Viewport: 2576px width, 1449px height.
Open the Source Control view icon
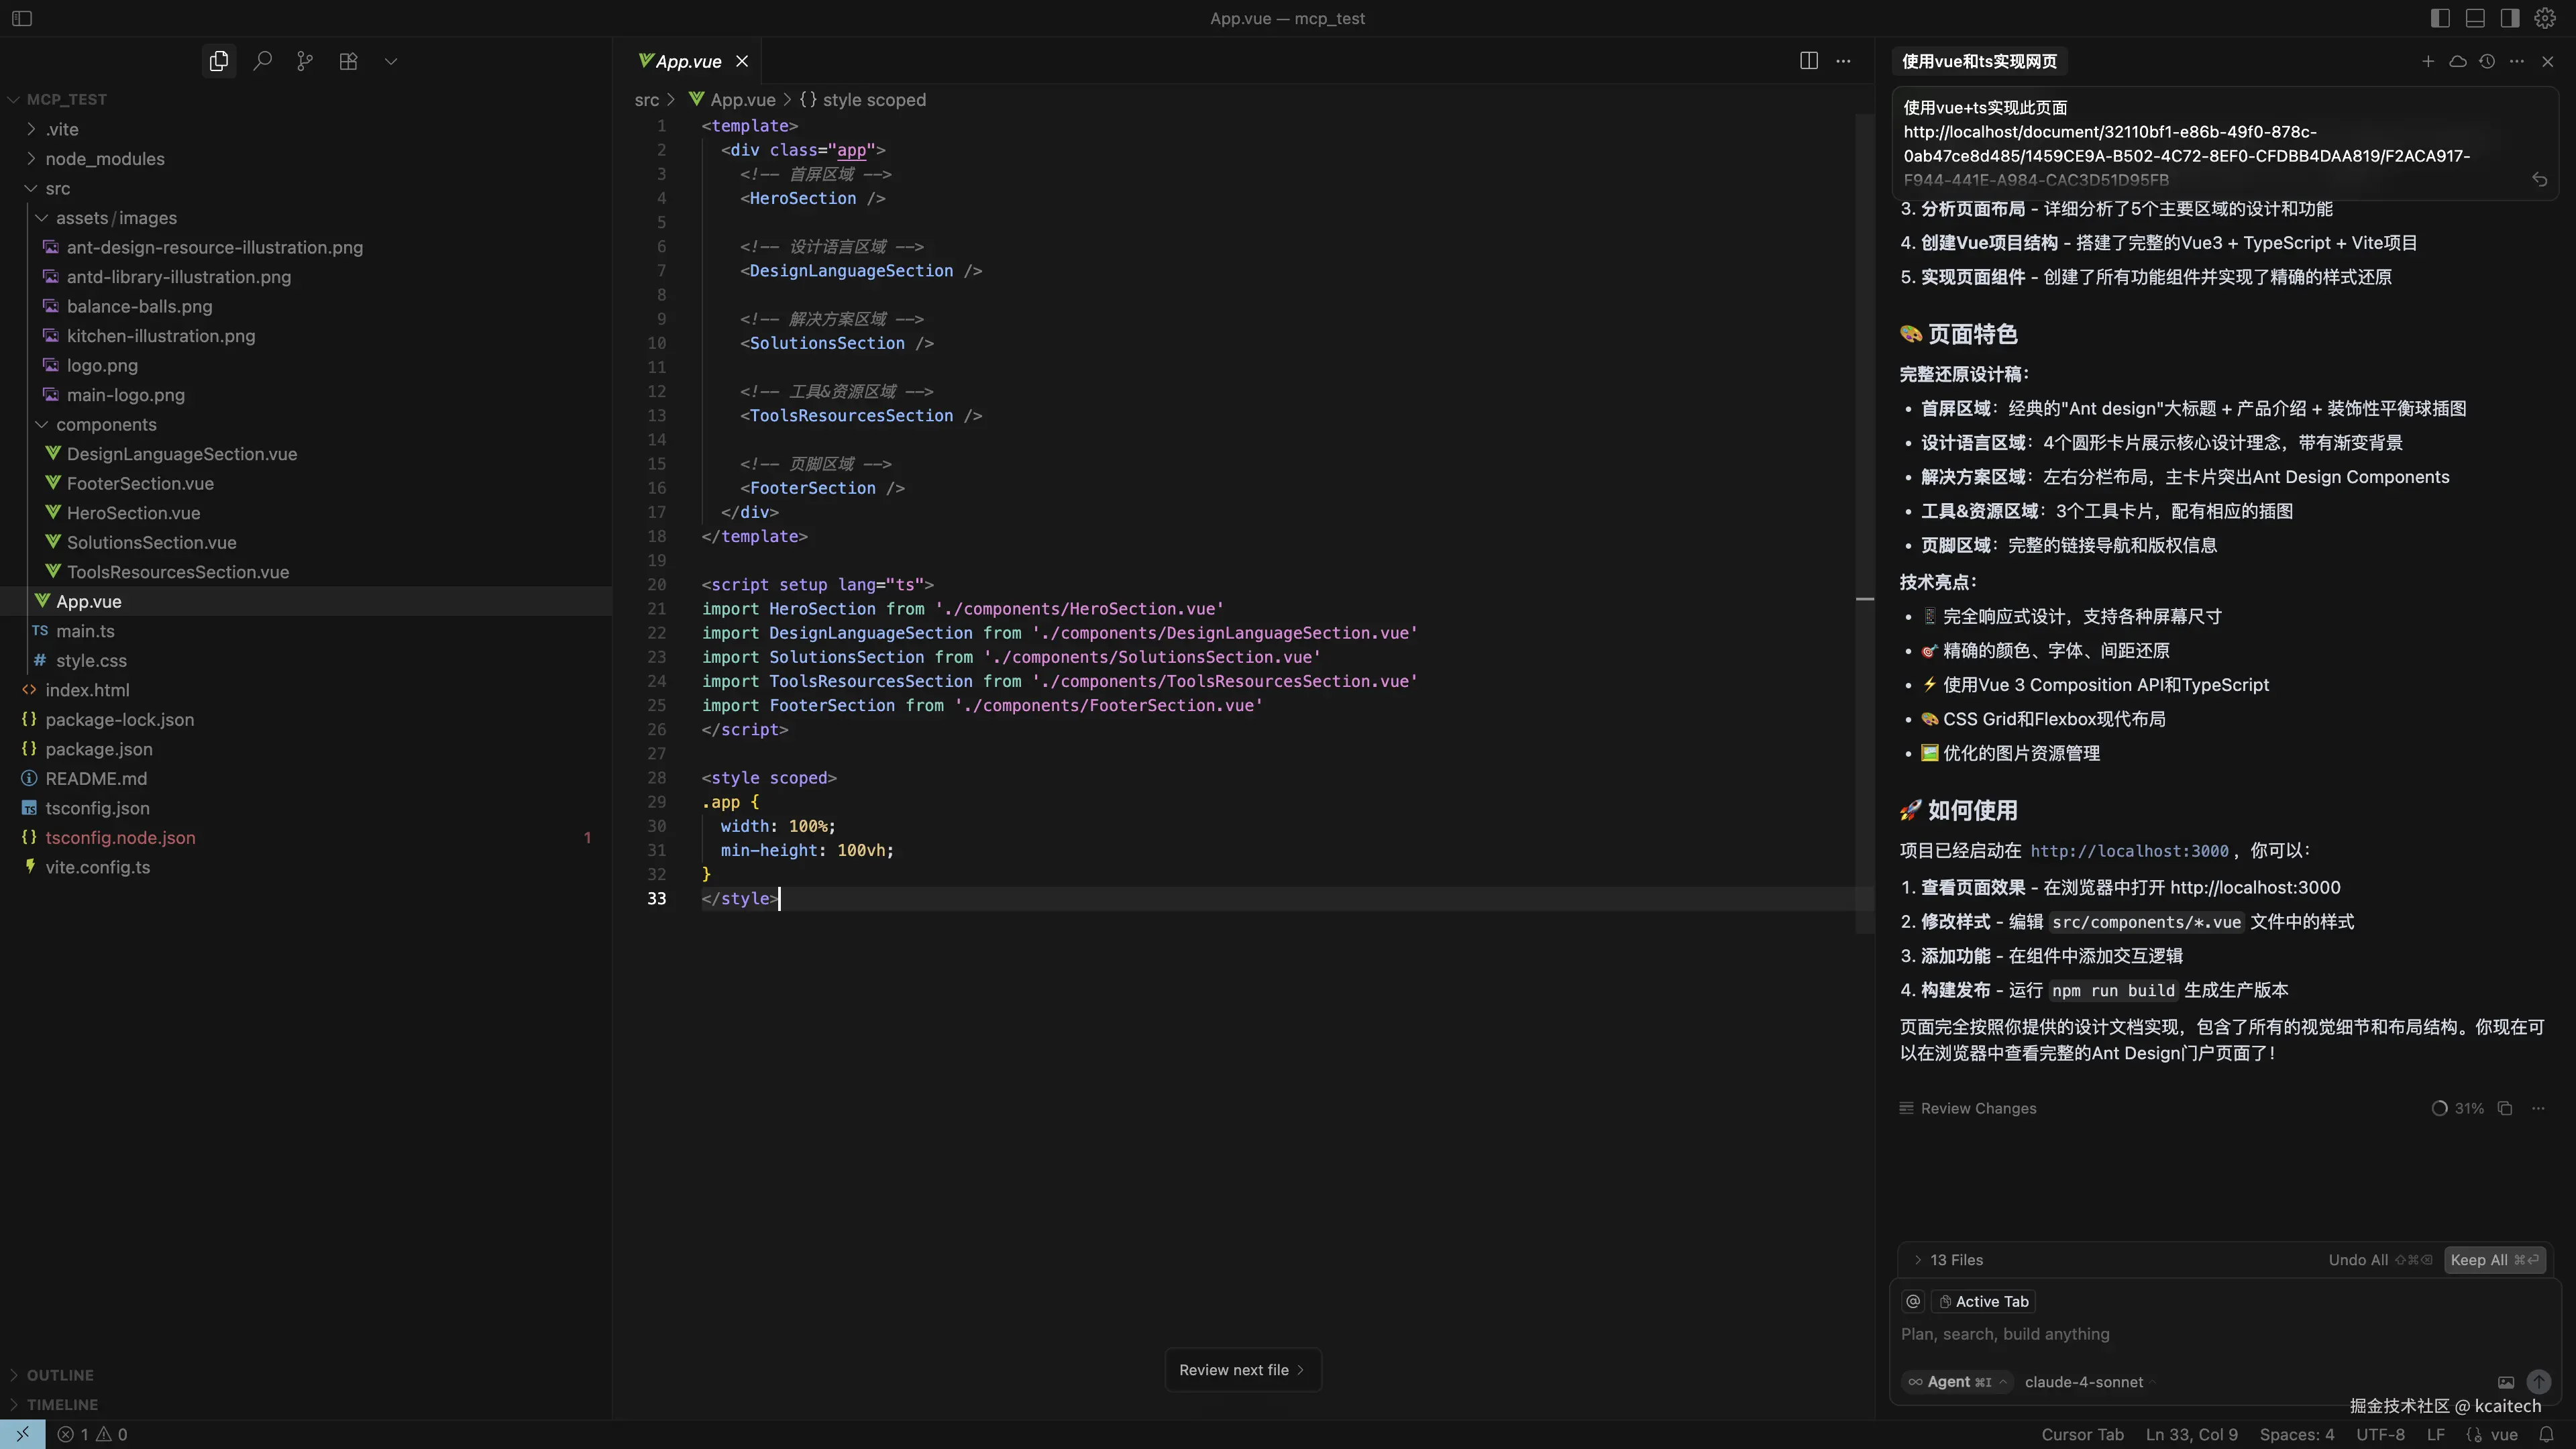tap(305, 61)
